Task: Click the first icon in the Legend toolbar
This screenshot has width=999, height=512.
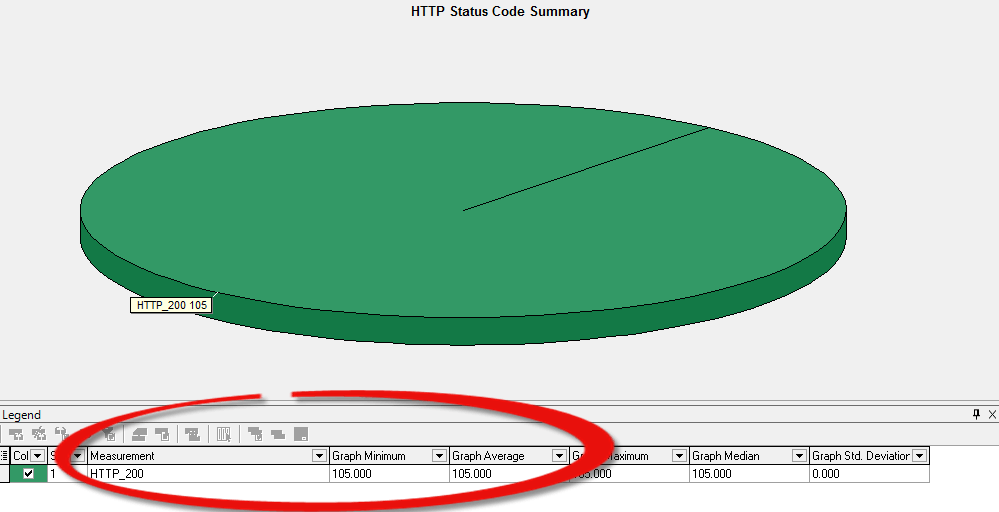Action: pyautogui.click(x=16, y=434)
